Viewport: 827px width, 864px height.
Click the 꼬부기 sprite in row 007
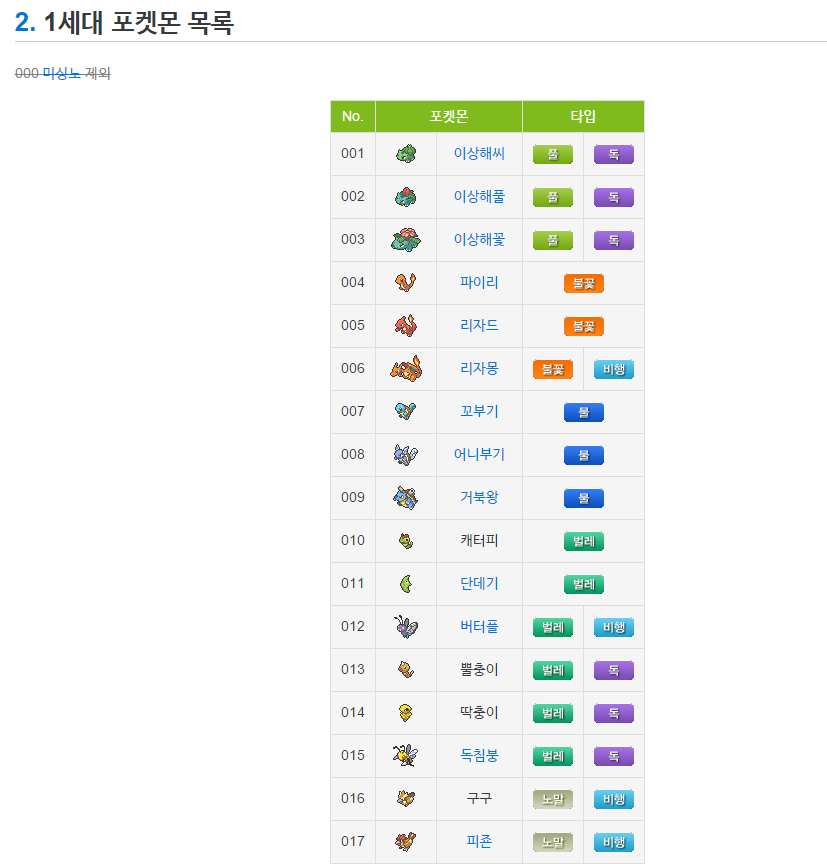pos(406,412)
